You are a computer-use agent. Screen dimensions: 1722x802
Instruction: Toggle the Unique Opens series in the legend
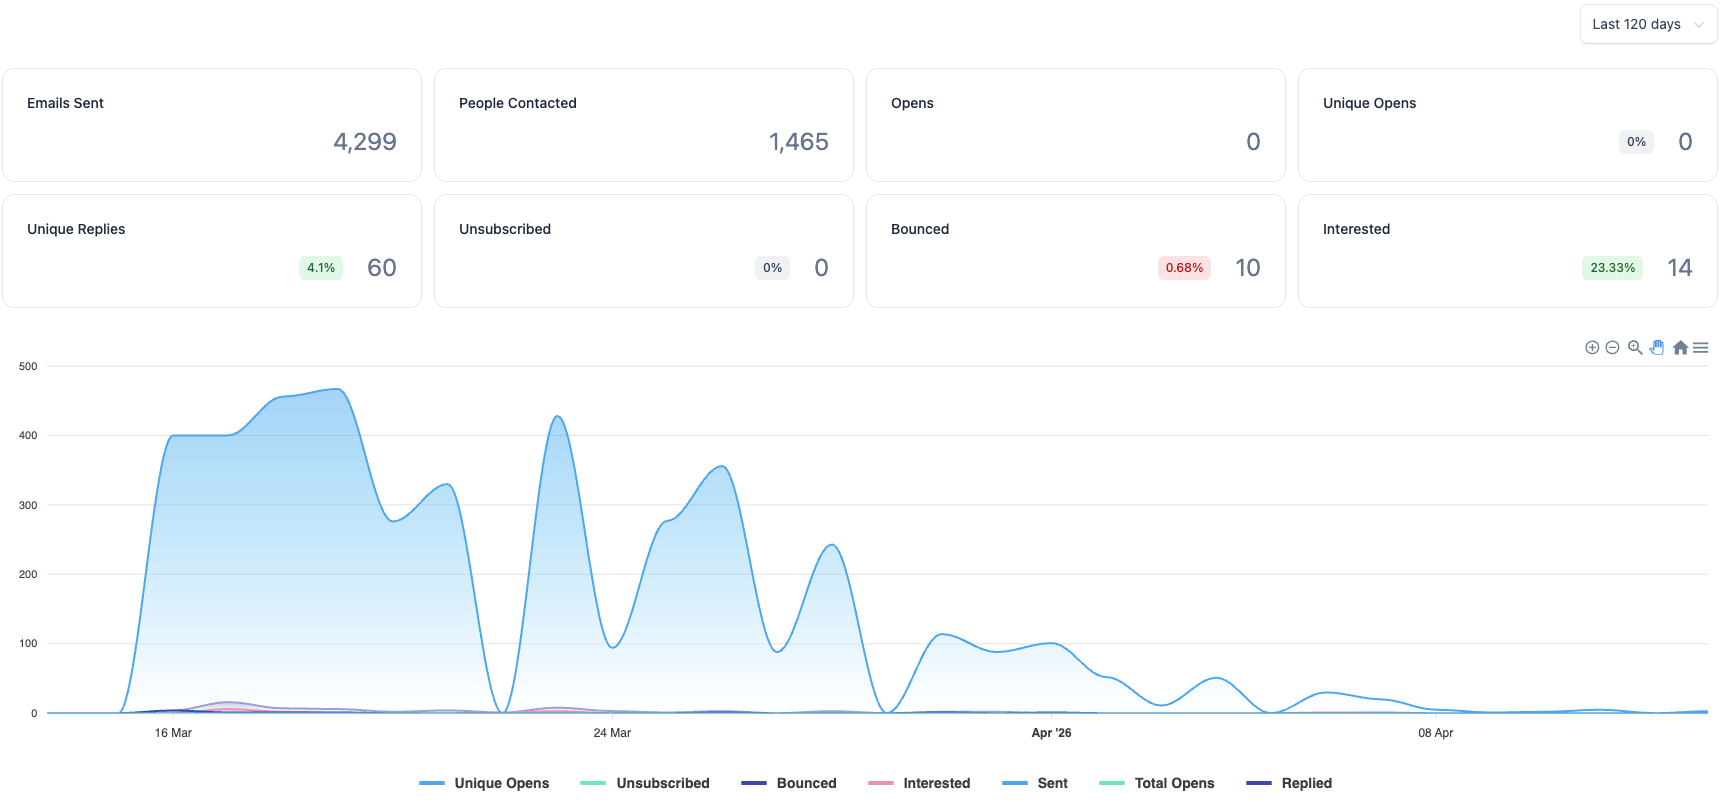tap(485, 783)
